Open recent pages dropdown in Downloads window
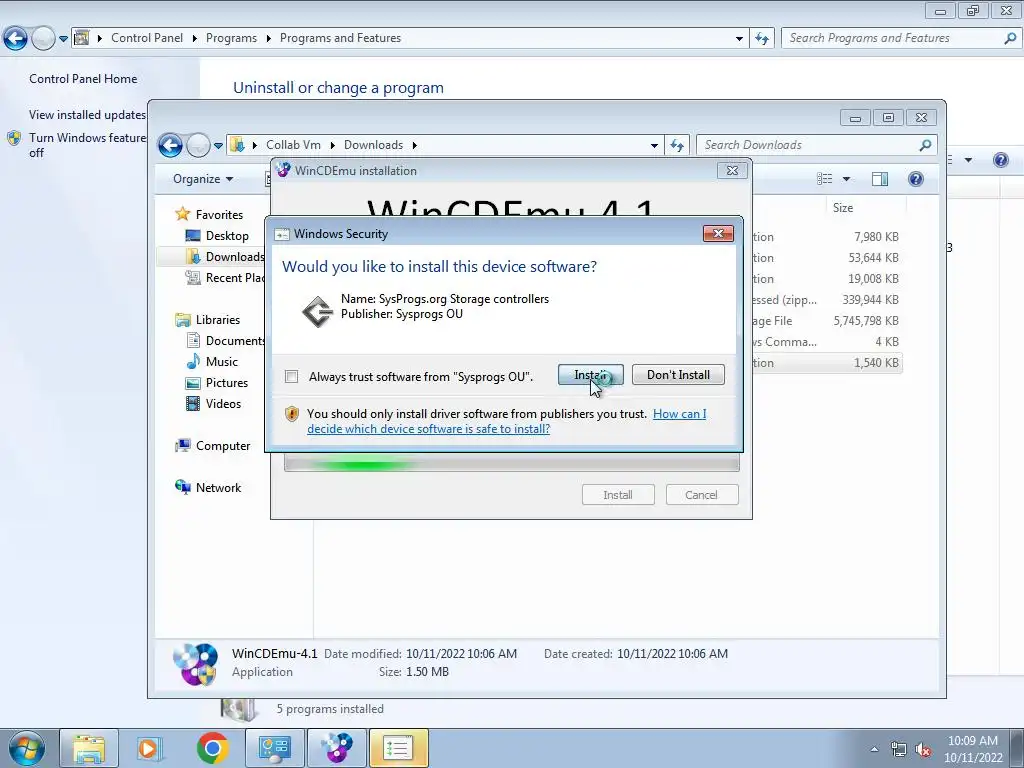 218,146
